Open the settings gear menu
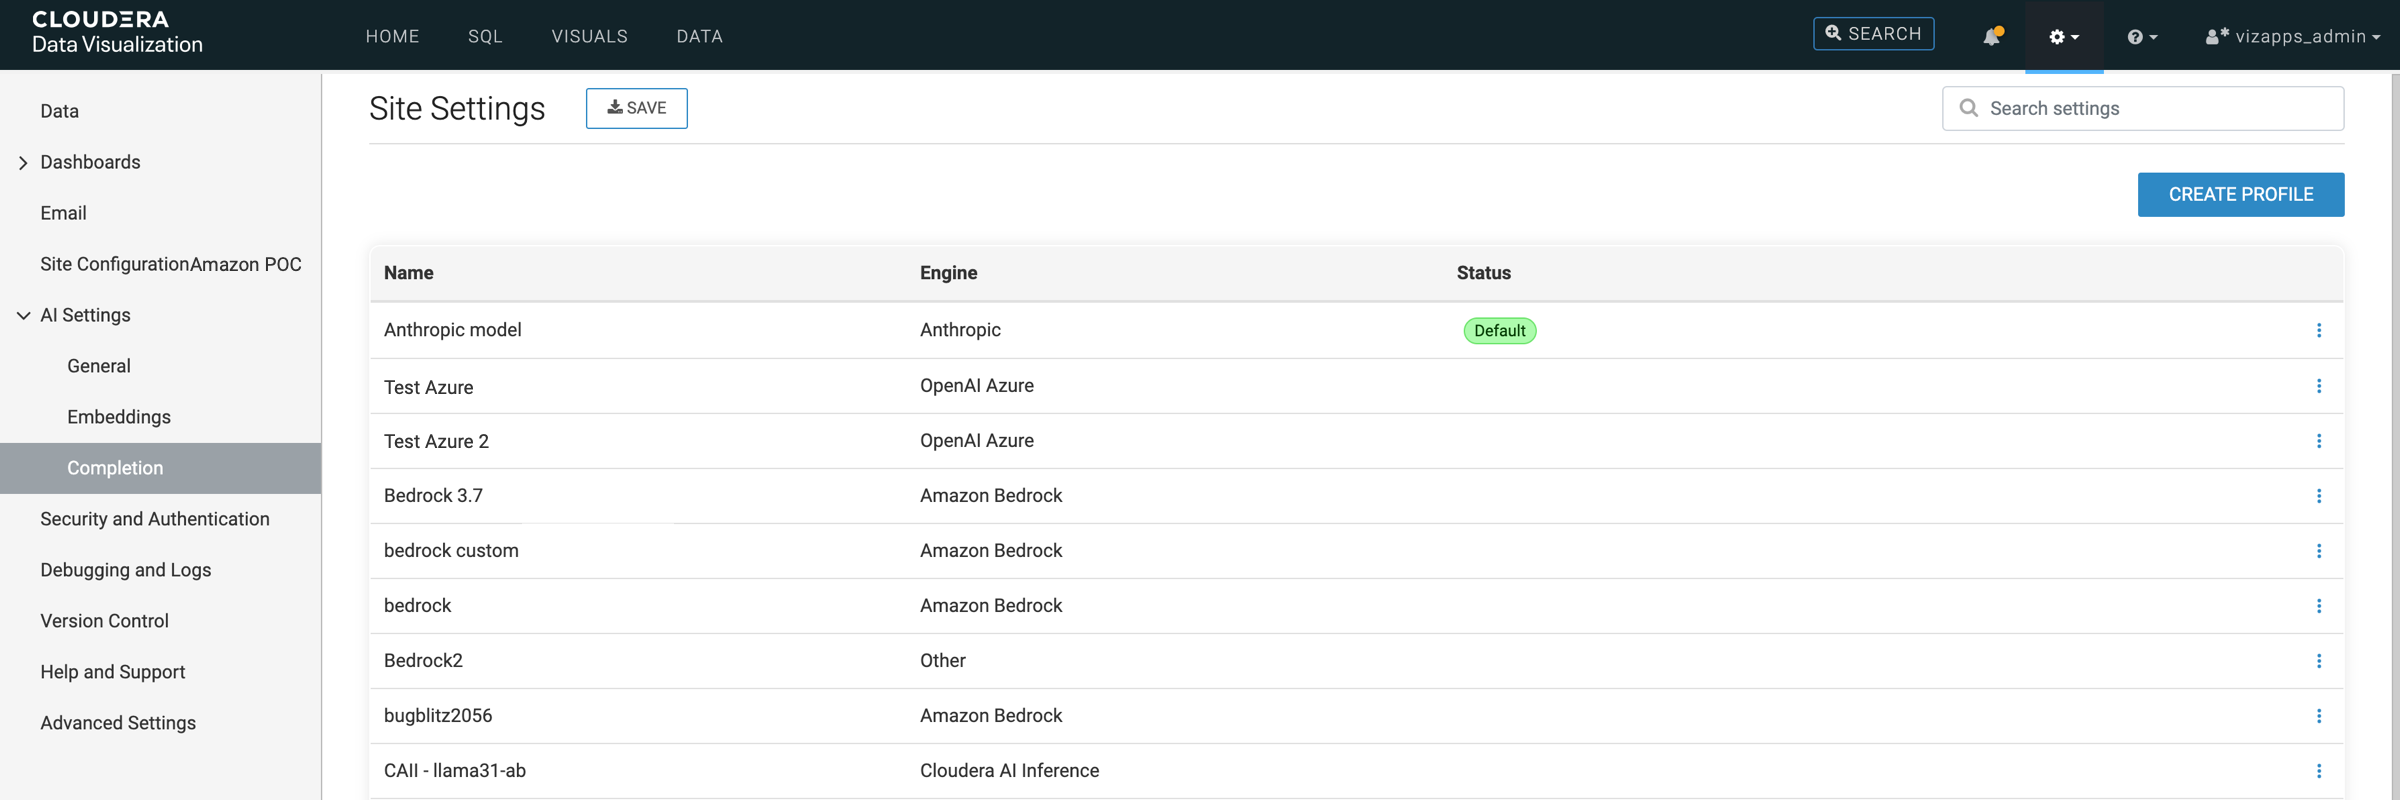The height and width of the screenshot is (800, 2400). [x=2063, y=37]
